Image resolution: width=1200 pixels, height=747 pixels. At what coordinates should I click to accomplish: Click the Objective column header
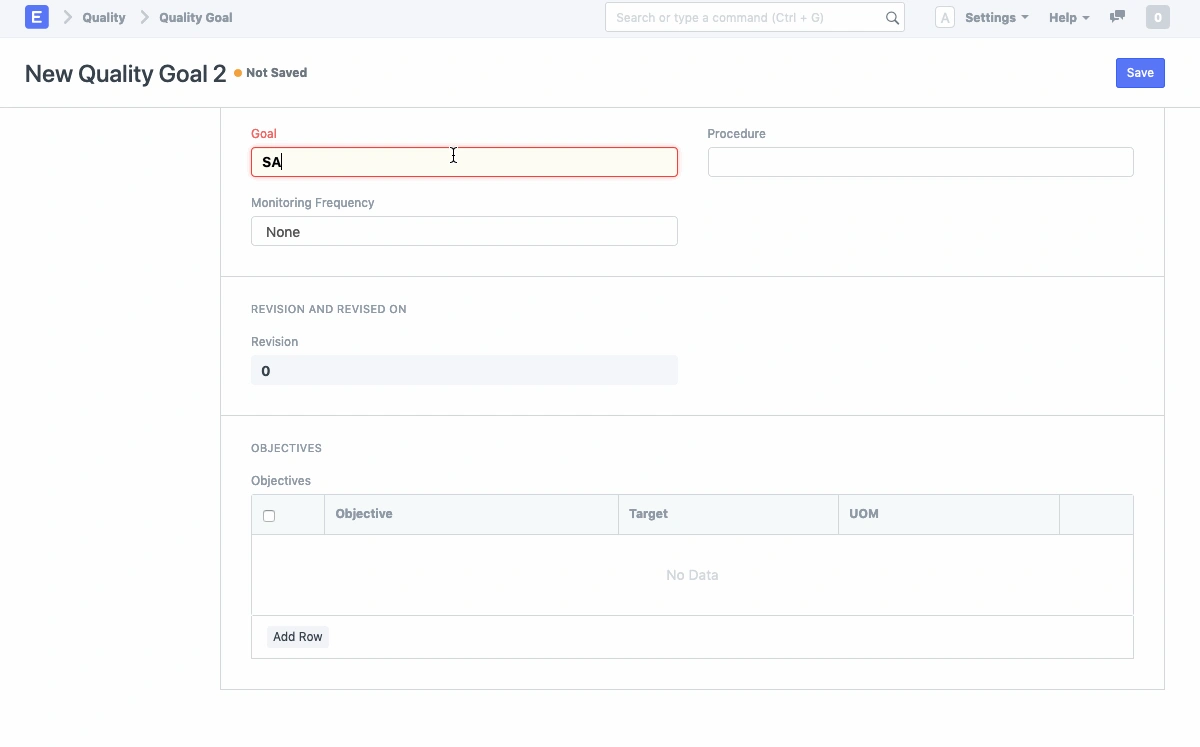(364, 514)
